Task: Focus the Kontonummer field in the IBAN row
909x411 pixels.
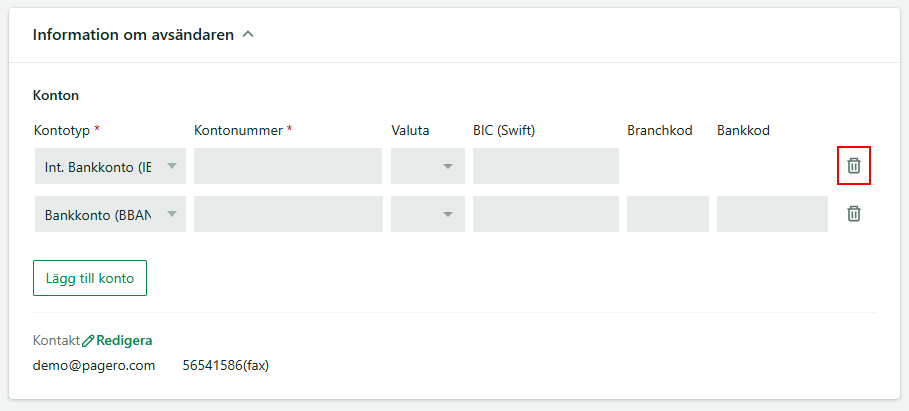Action: [x=288, y=166]
